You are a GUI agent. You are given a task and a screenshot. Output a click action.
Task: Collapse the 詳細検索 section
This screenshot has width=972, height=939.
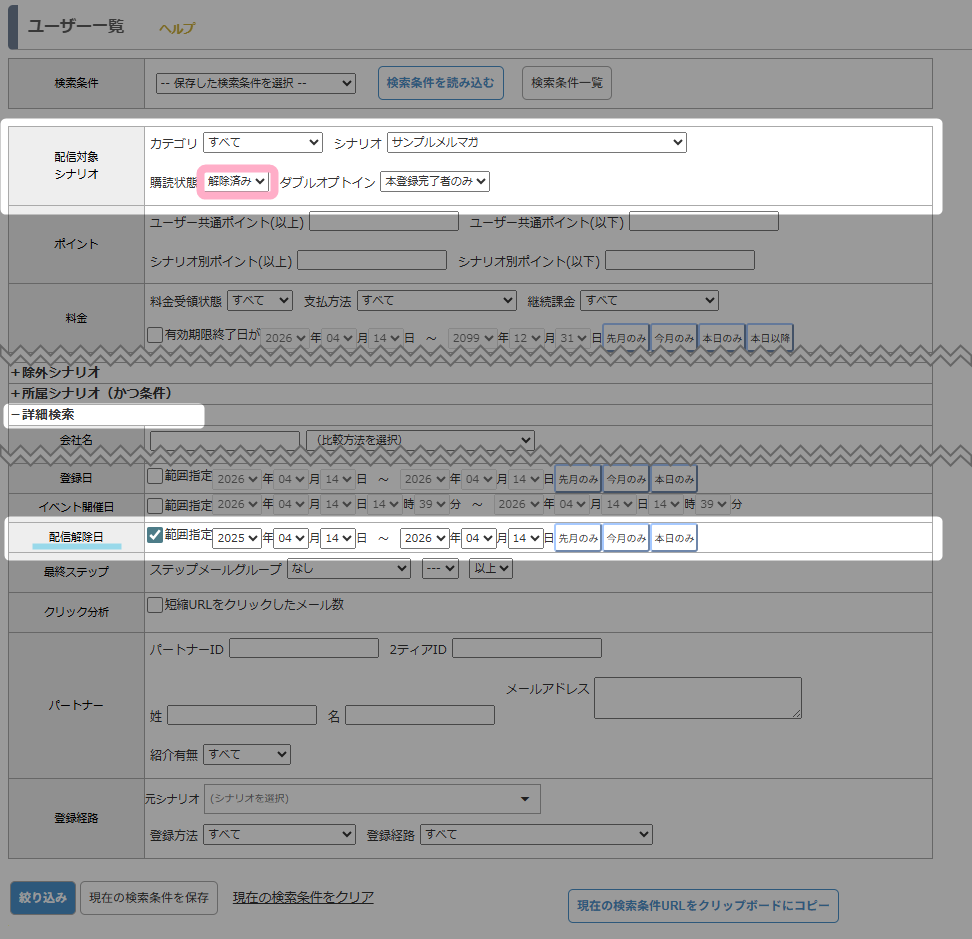42,414
